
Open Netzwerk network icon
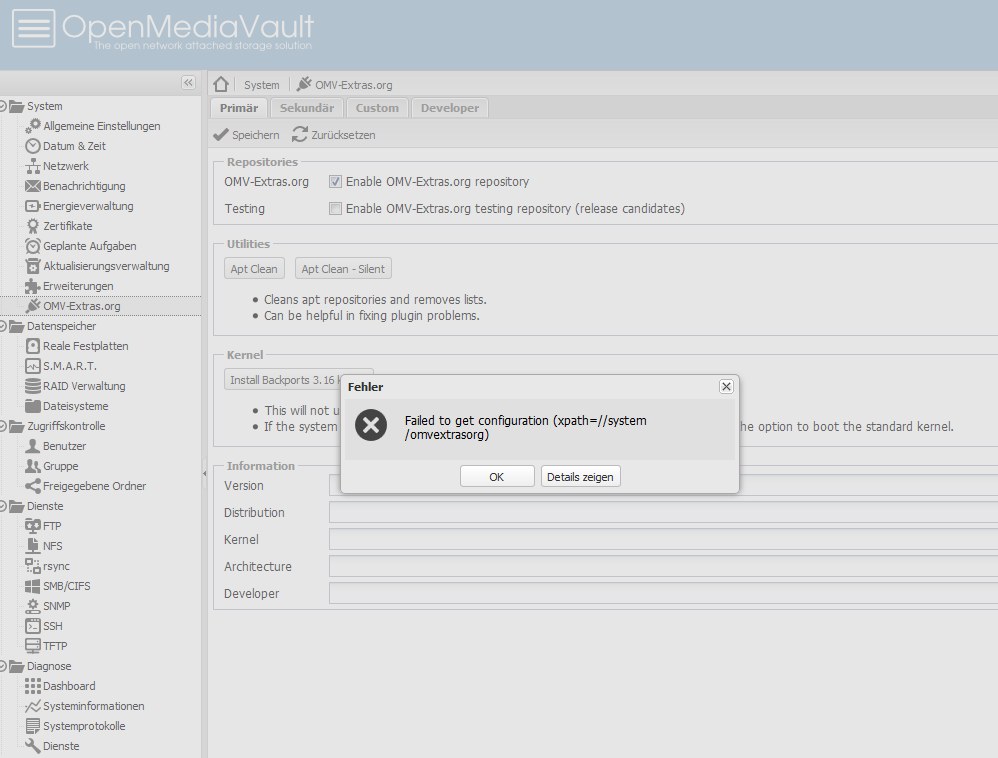click(x=32, y=166)
